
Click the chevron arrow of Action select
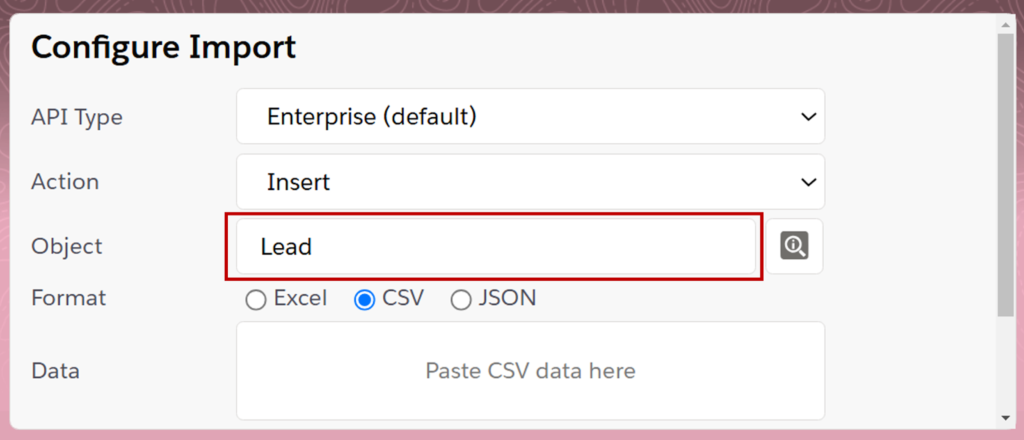click(808, 182)
